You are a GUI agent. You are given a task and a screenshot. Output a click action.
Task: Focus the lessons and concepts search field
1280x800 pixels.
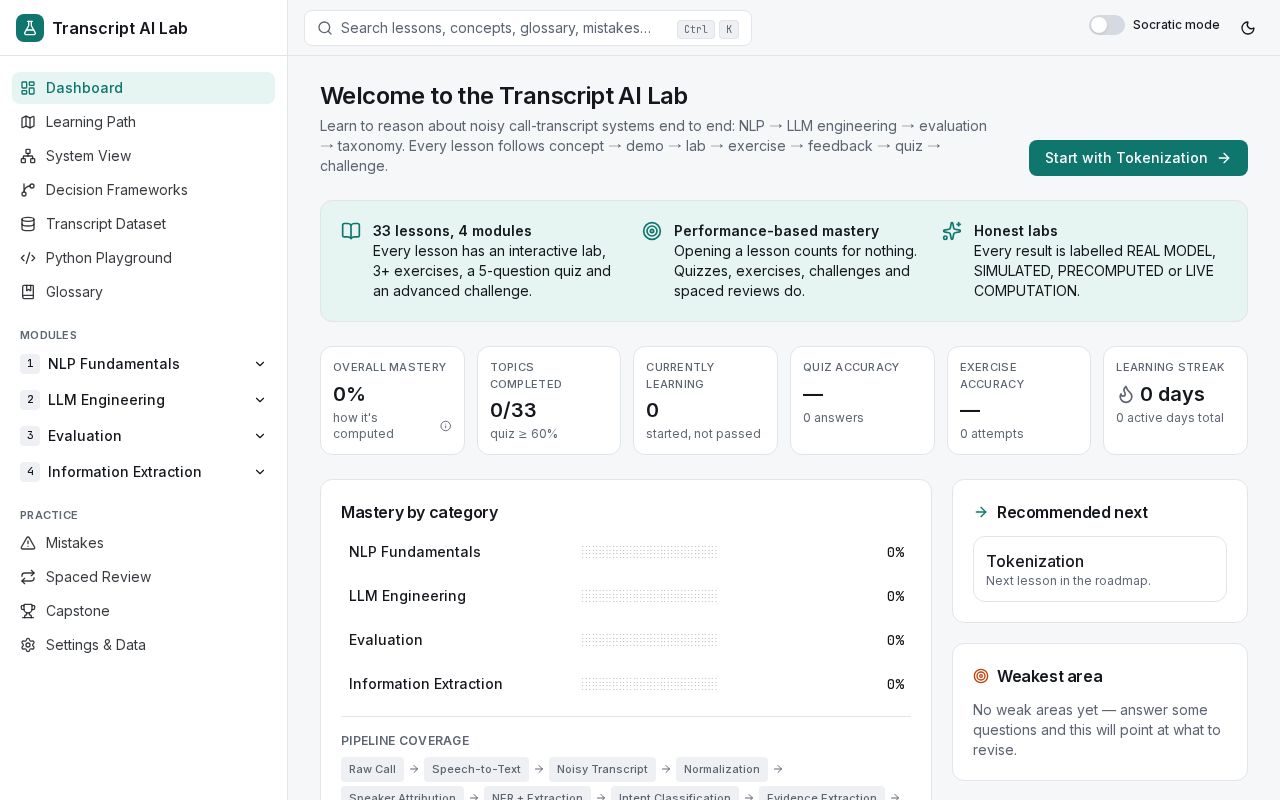coord(528,28)
